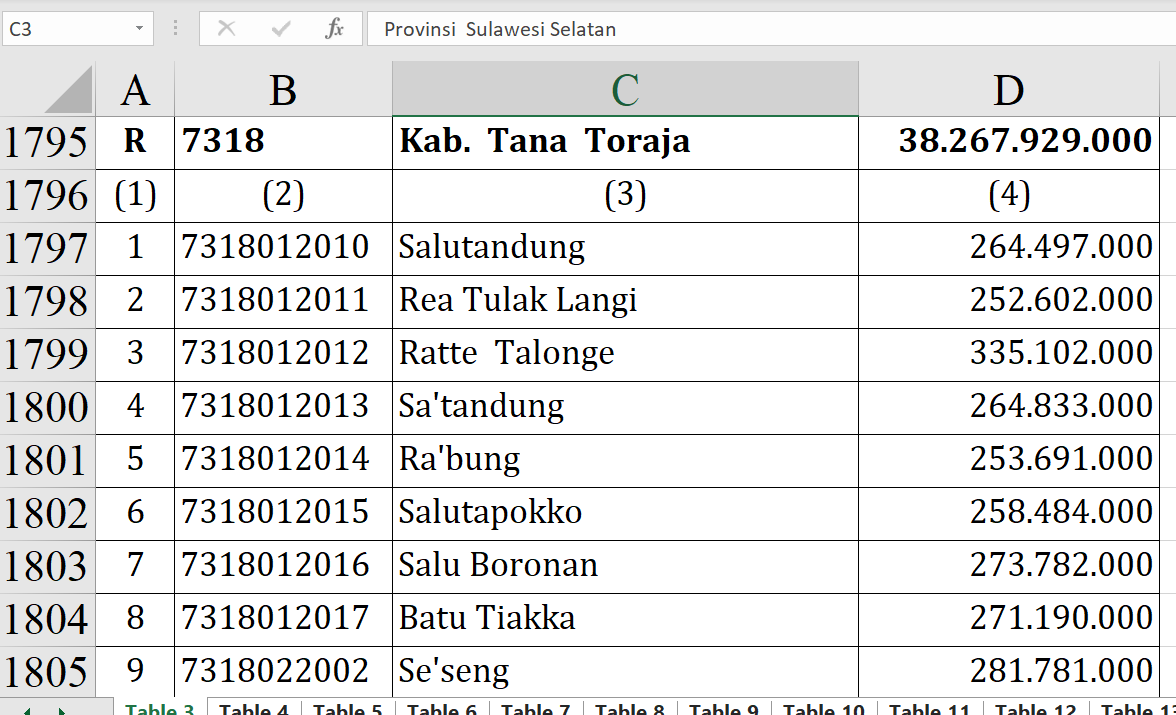Click the Cancel X formula icon

(x=227, y=29)
